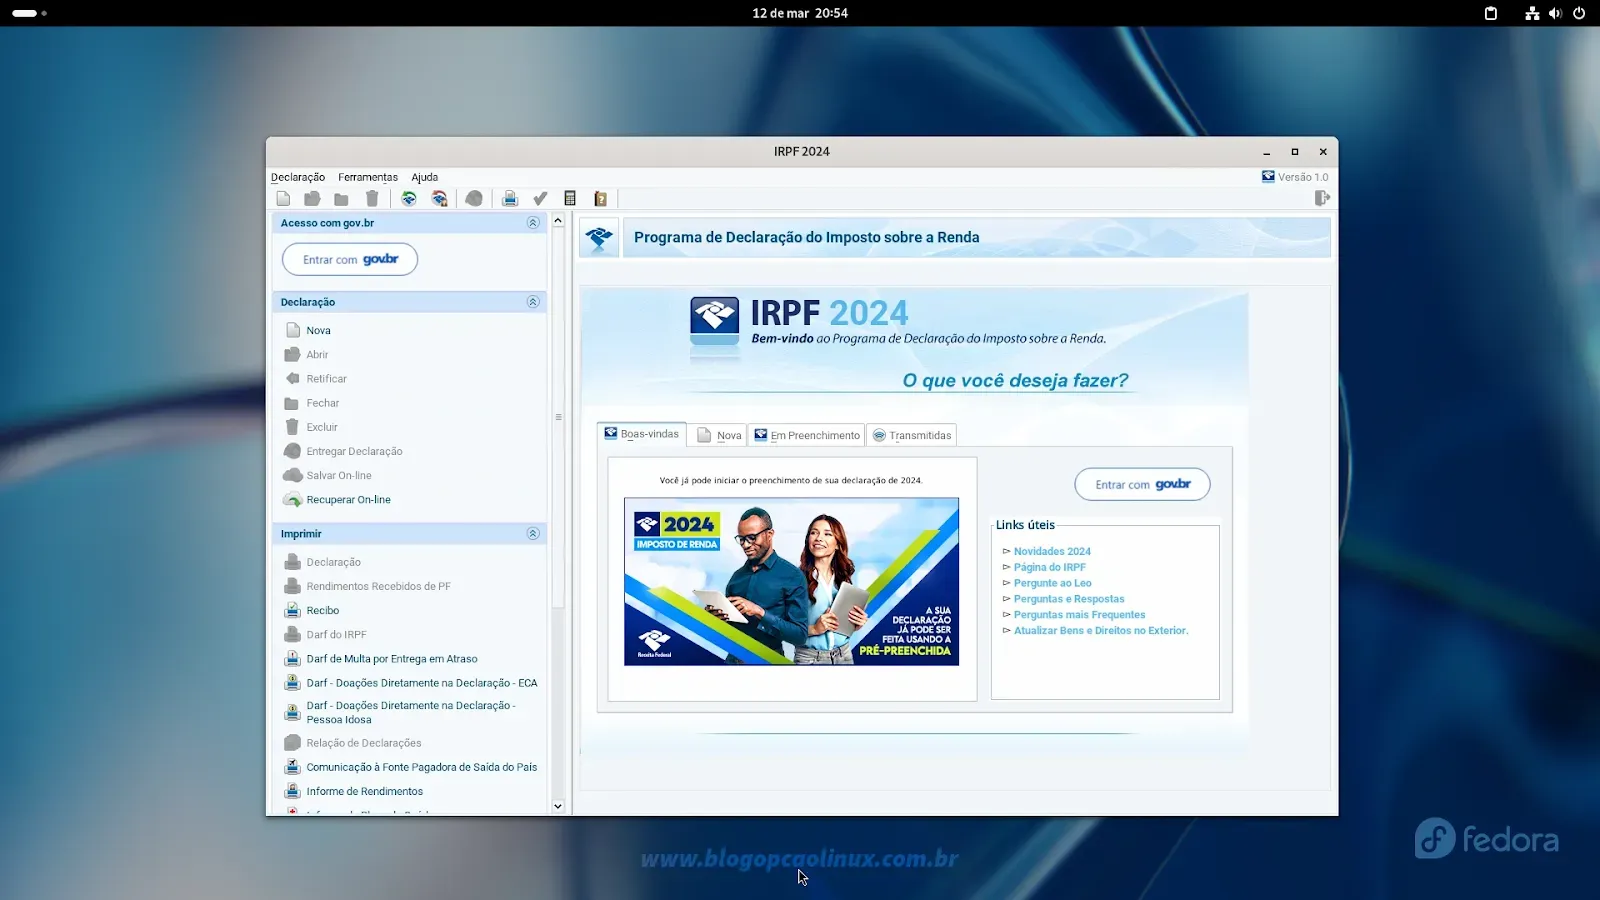Open Atualizar Bens e Direitos no Exterior link

point(1101,631)
